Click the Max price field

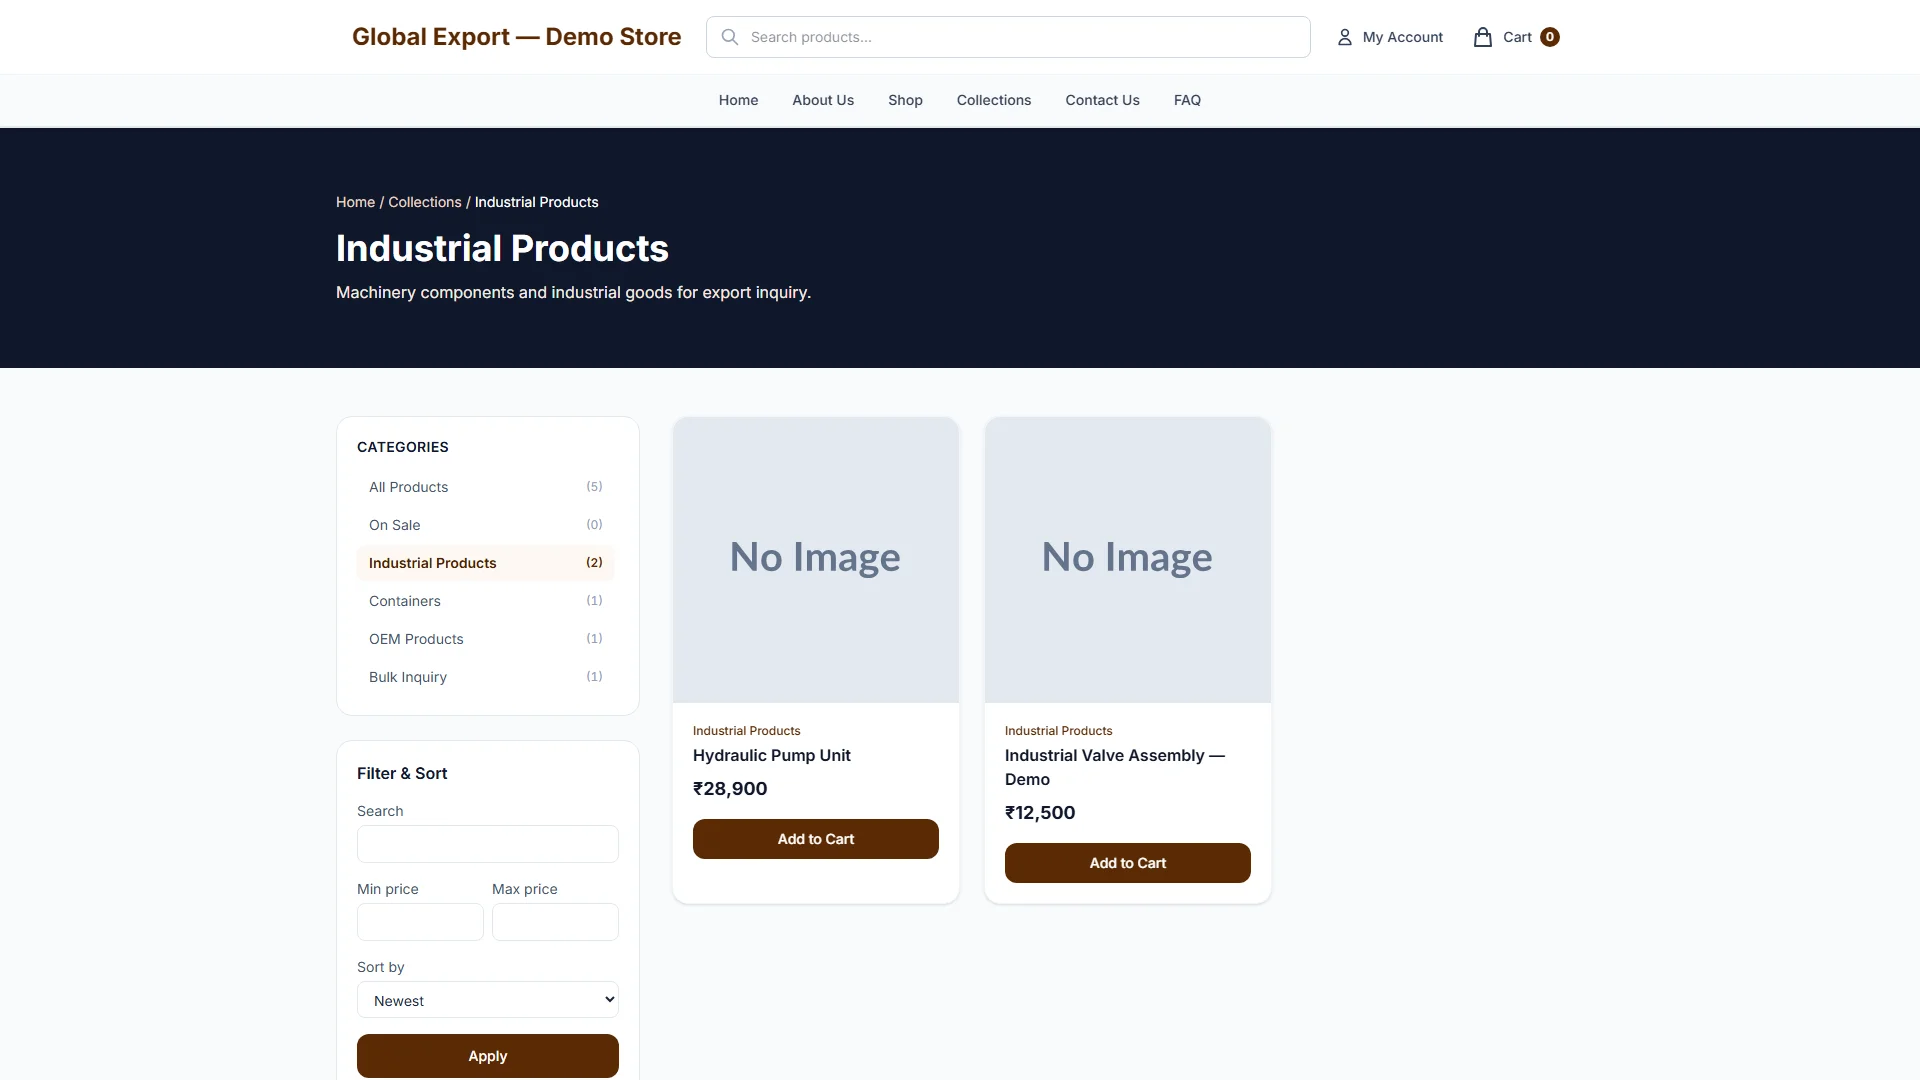coord(555,922)
